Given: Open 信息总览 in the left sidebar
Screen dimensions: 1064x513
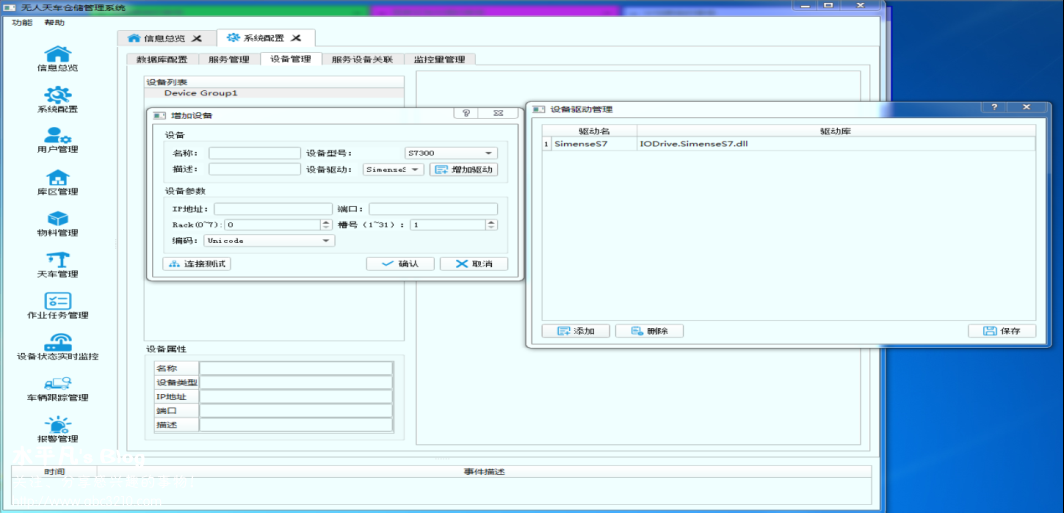Looking at the screenshot, I should click(58, 55).
